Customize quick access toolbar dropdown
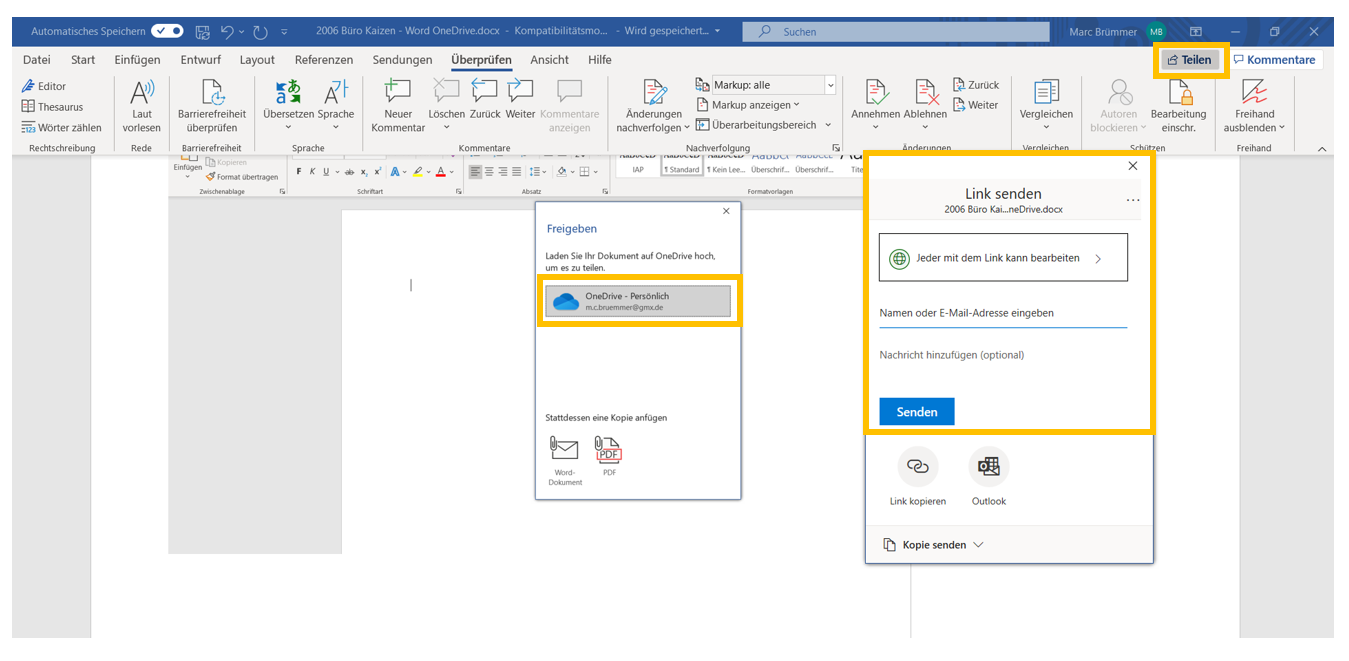Image resolution: width=1349 pixels, height=661 pixels. (x=285, y=32)
